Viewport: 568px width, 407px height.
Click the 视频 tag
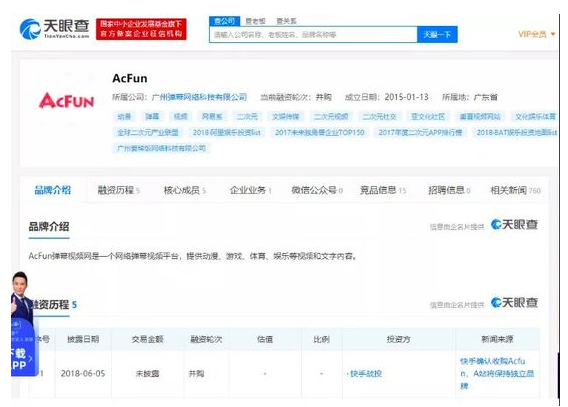click(180, 116)
